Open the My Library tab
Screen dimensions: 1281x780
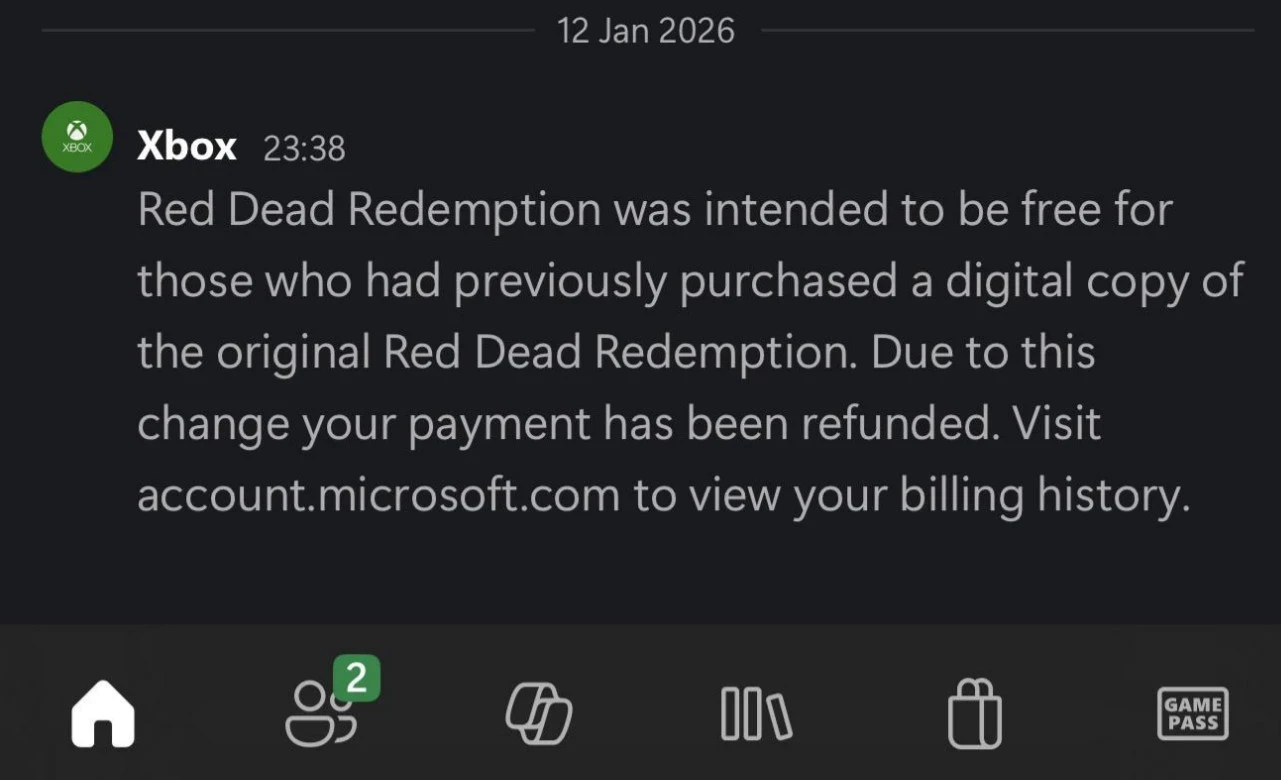pyautogui.click(x=755, y=715)
